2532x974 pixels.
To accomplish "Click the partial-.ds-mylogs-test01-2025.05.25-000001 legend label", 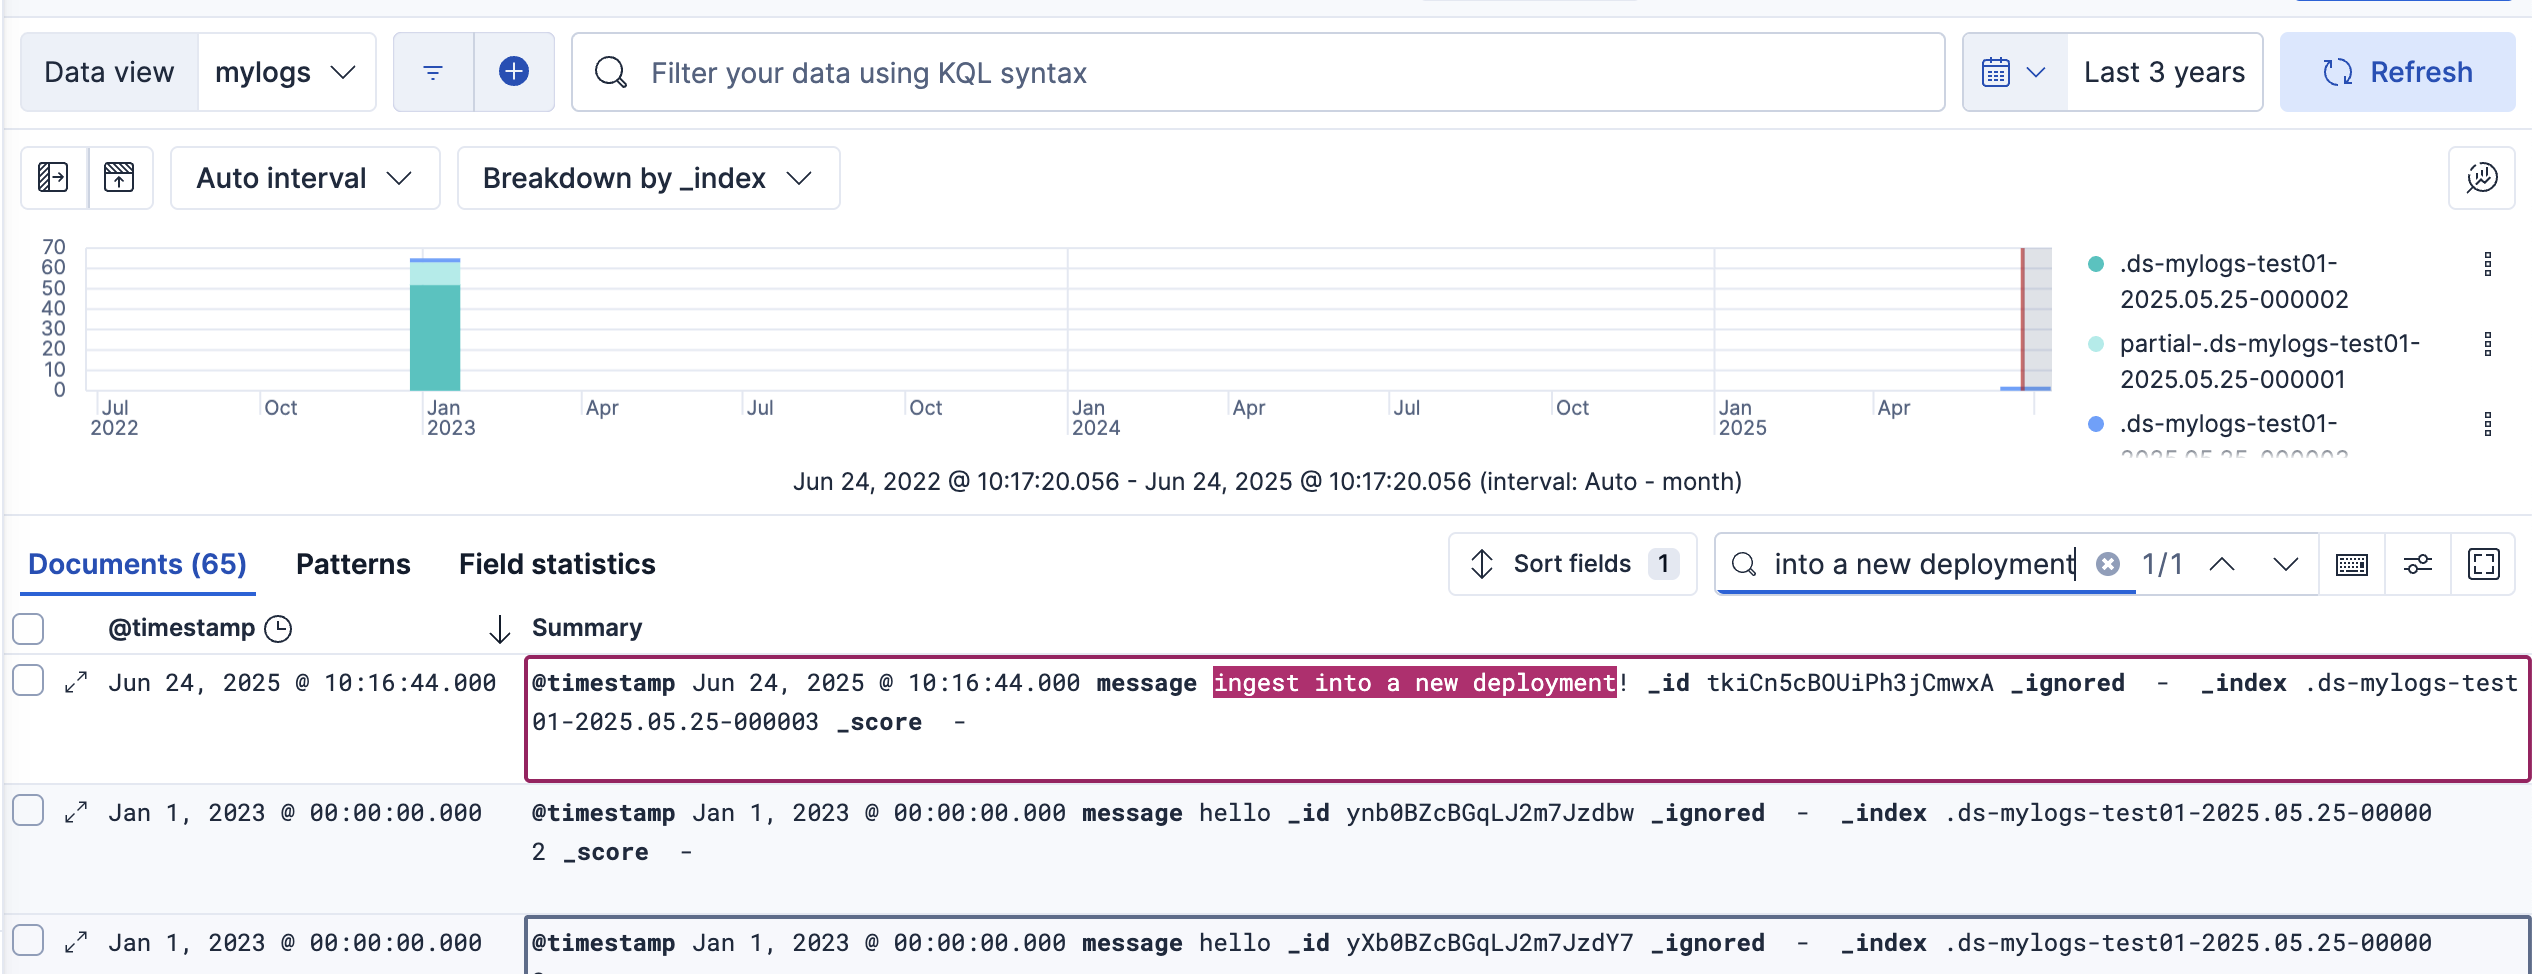I will (2269, 361).
